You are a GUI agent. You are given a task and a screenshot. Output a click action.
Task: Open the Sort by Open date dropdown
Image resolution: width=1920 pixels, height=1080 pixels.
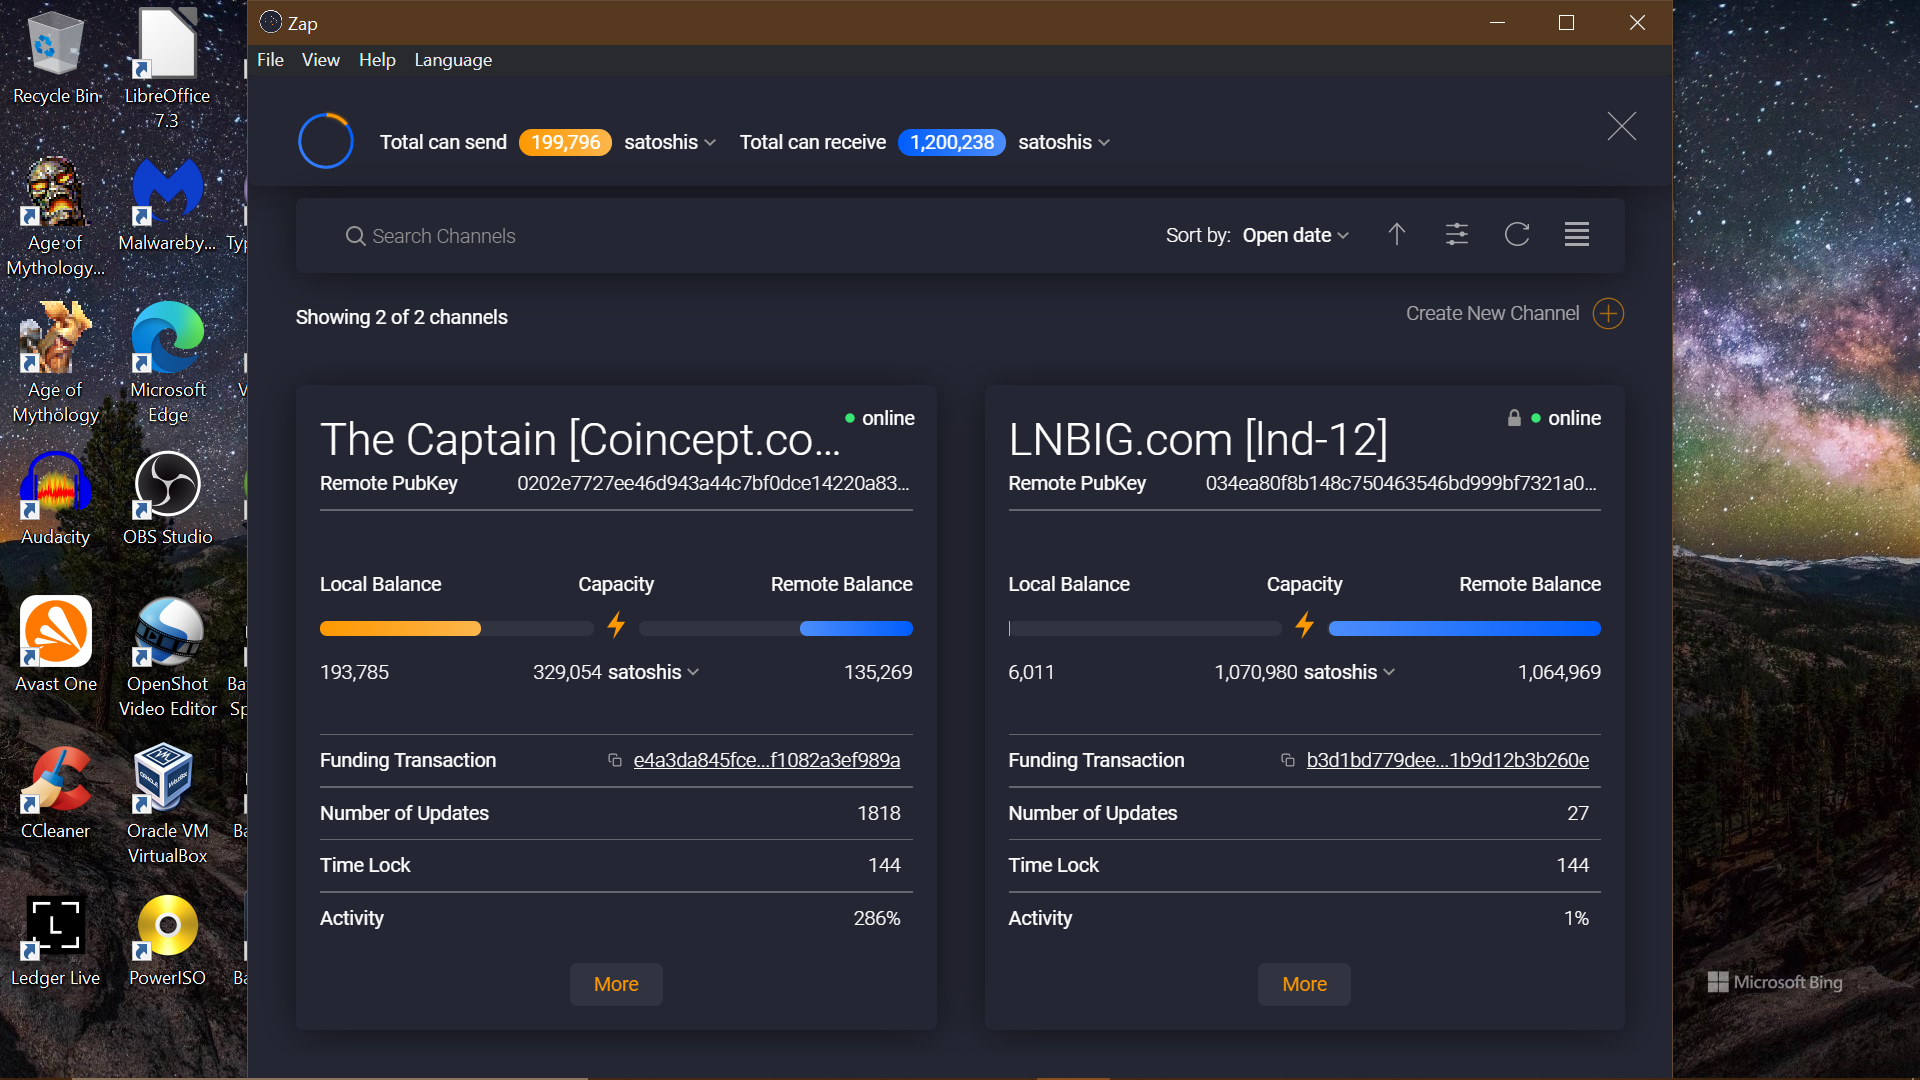point(1296,235)
